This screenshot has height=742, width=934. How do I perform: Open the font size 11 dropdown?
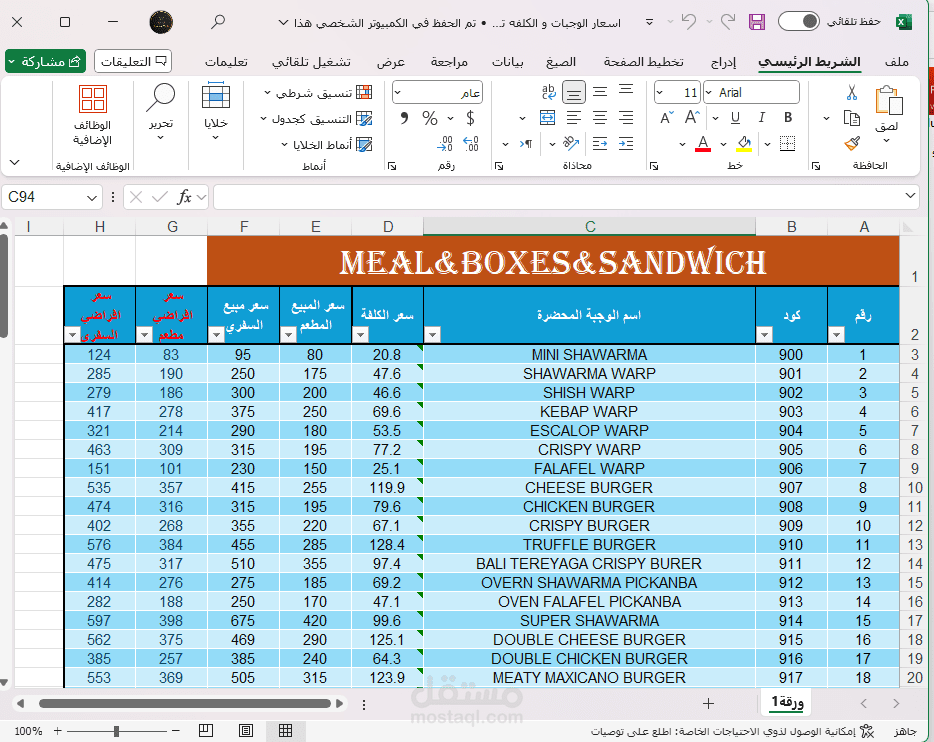[659, 92]
